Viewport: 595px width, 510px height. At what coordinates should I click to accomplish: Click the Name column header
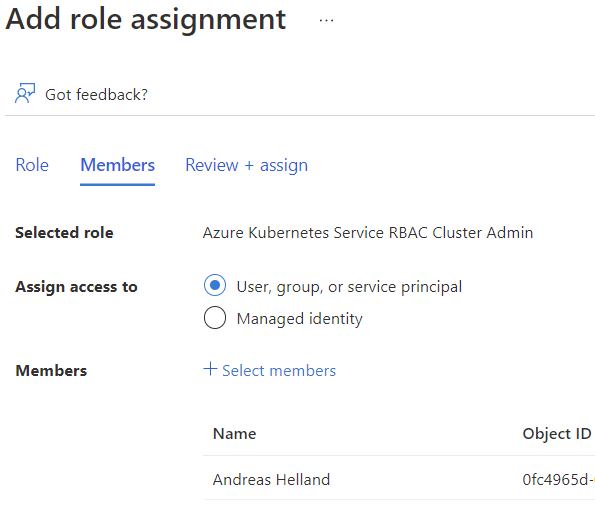point(235,434)
